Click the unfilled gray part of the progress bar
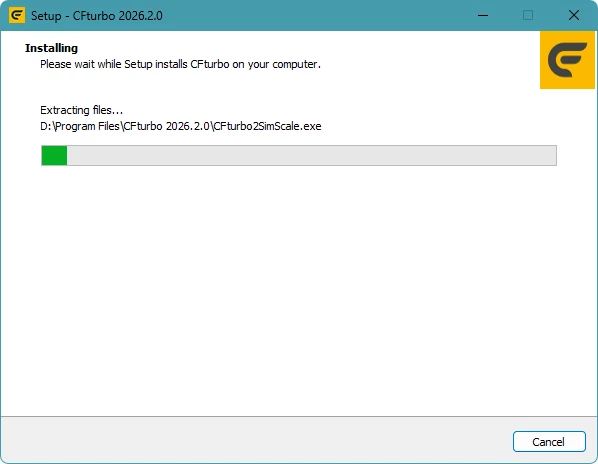The width and height of the screenshot is (598, 464). coord(312,156)
